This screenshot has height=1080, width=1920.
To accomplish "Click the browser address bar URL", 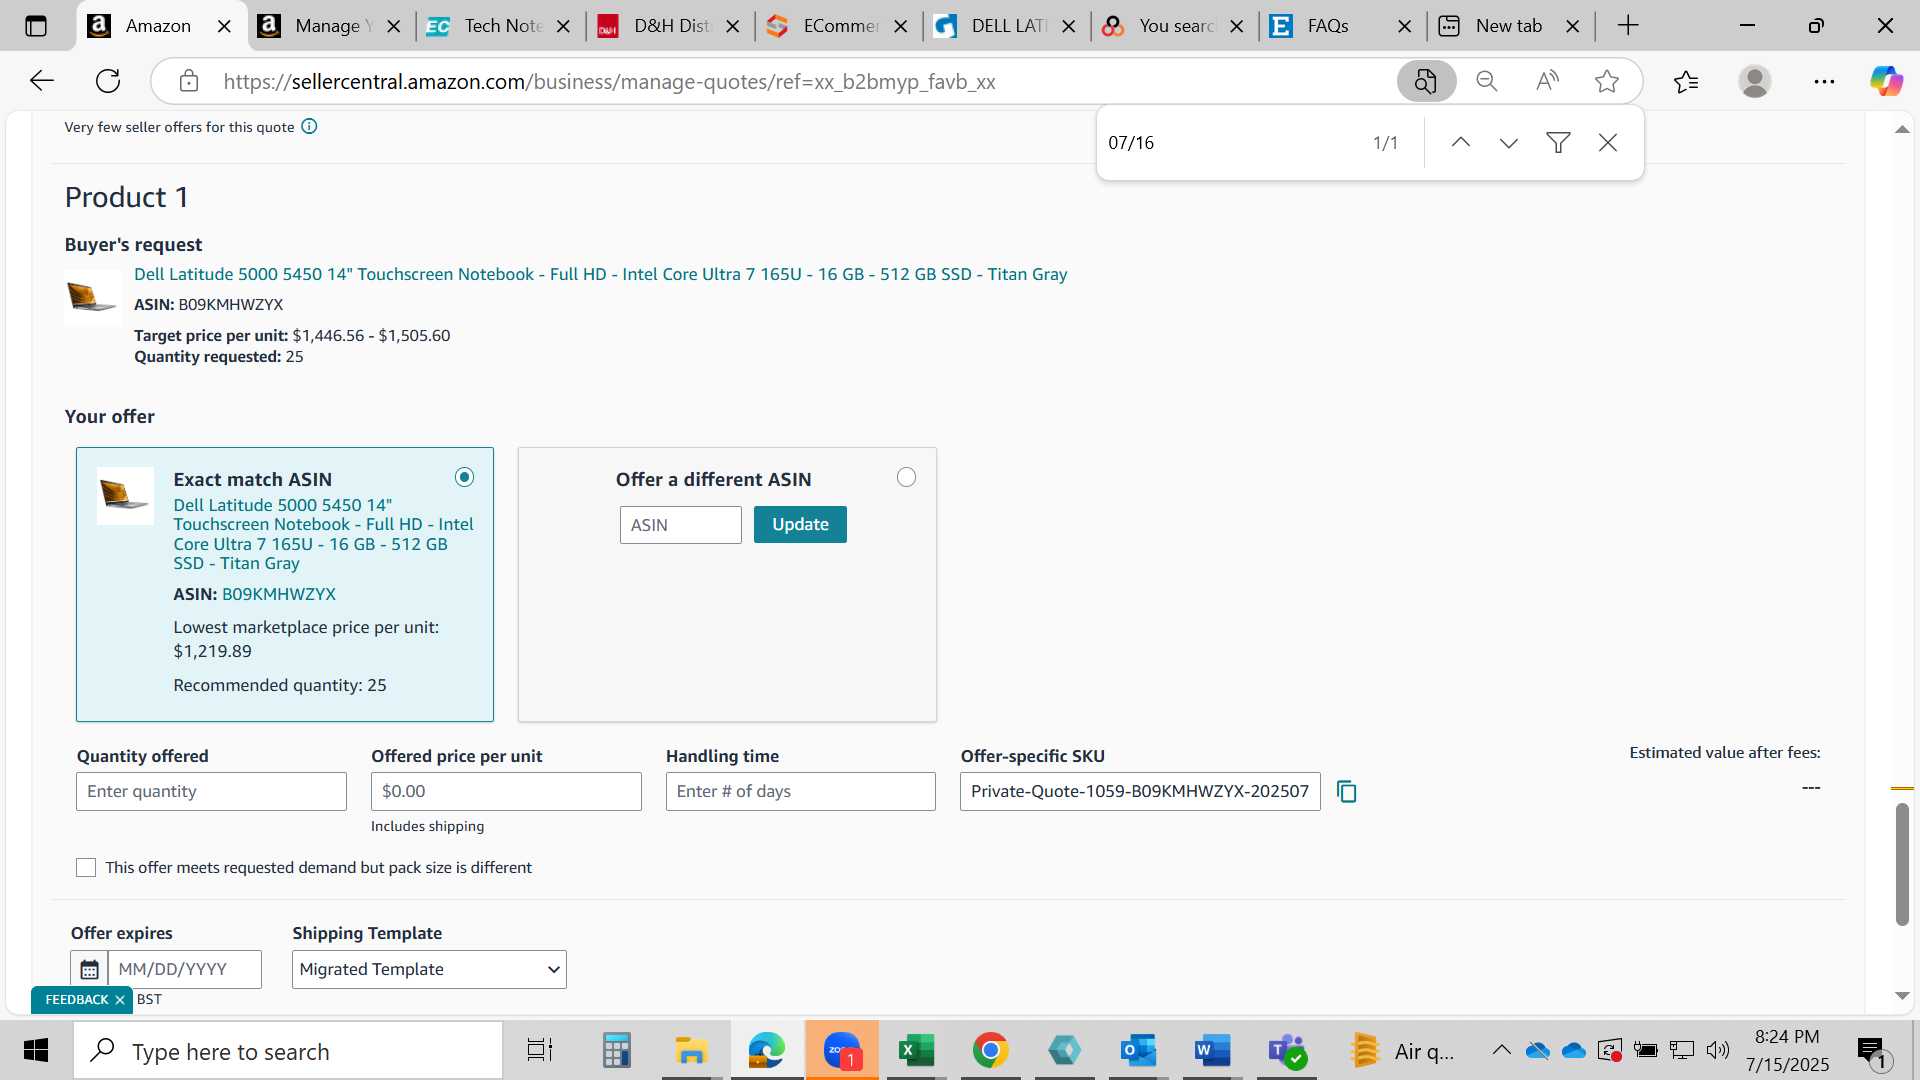I will (609, 82).
